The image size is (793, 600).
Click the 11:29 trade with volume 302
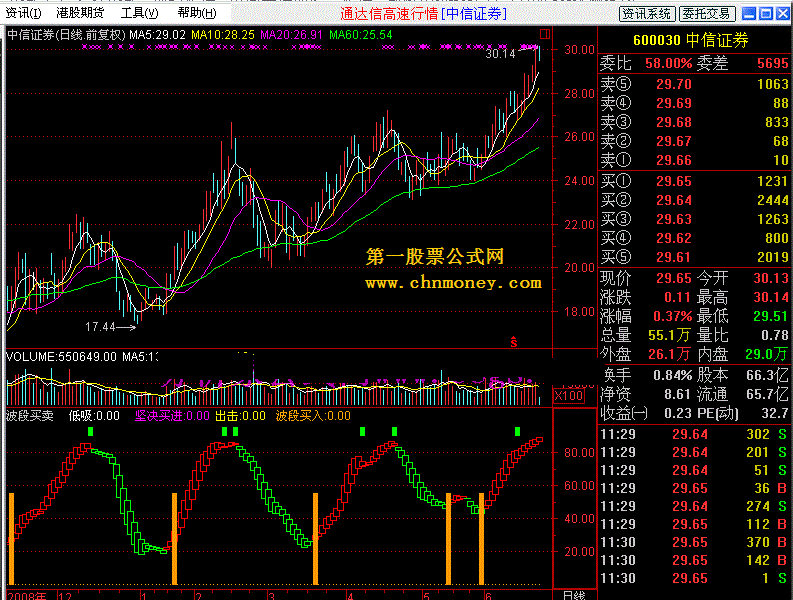tap(693, 434)
